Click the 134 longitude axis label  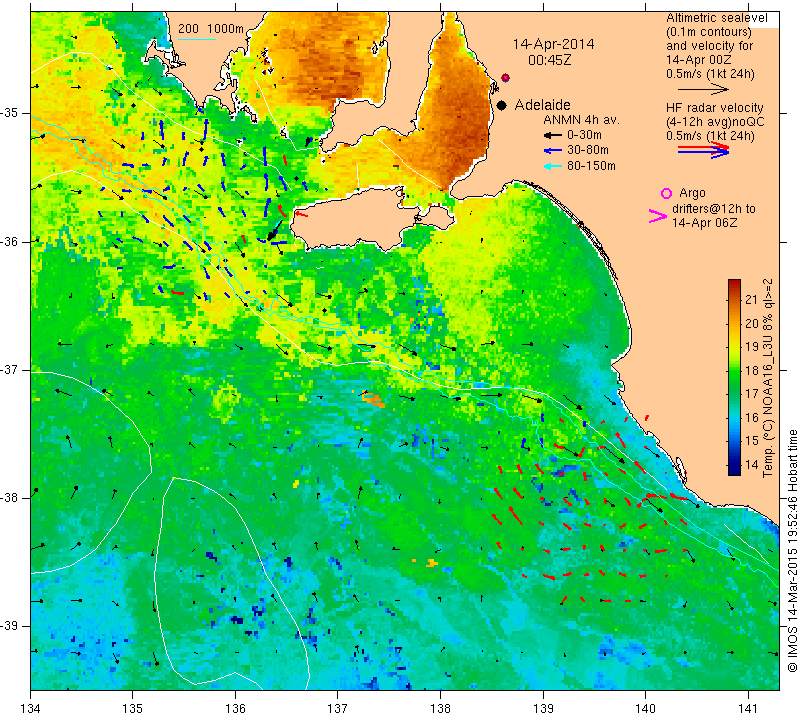point(31,709)
